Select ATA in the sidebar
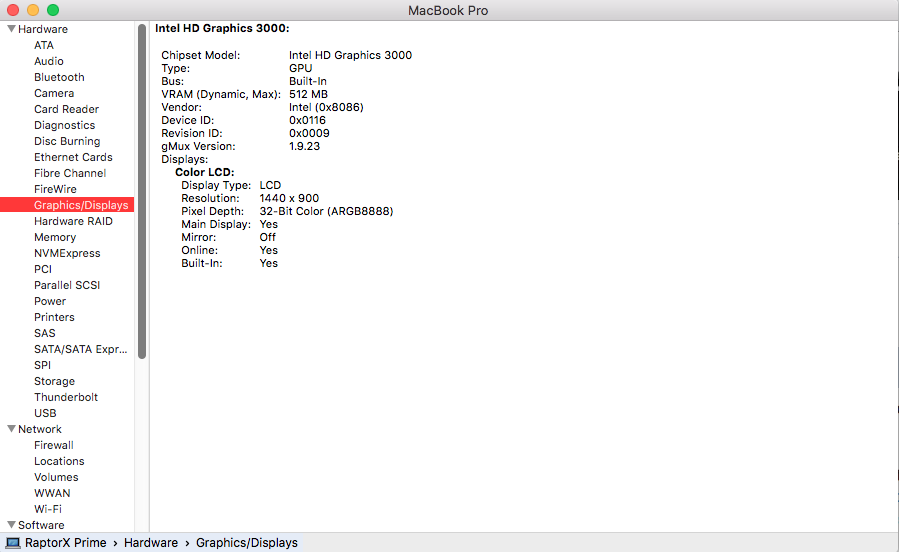 (x=44, y=45)
